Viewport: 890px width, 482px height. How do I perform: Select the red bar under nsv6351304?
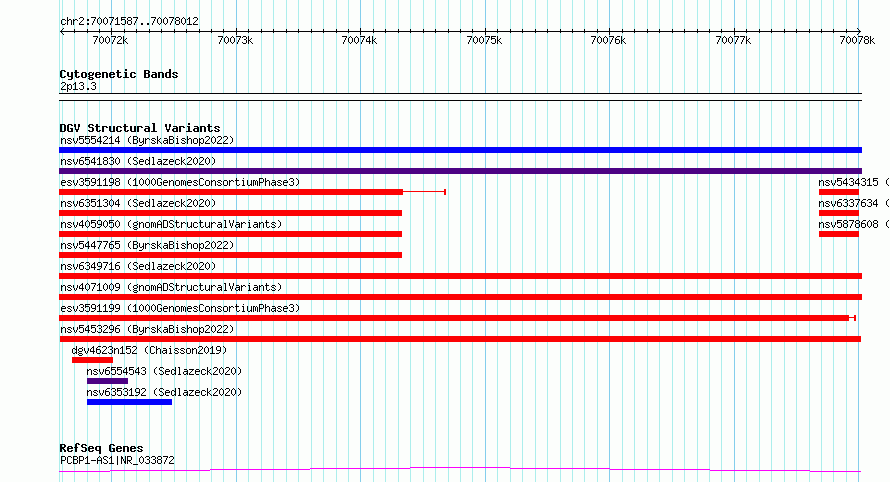point(230,213)
